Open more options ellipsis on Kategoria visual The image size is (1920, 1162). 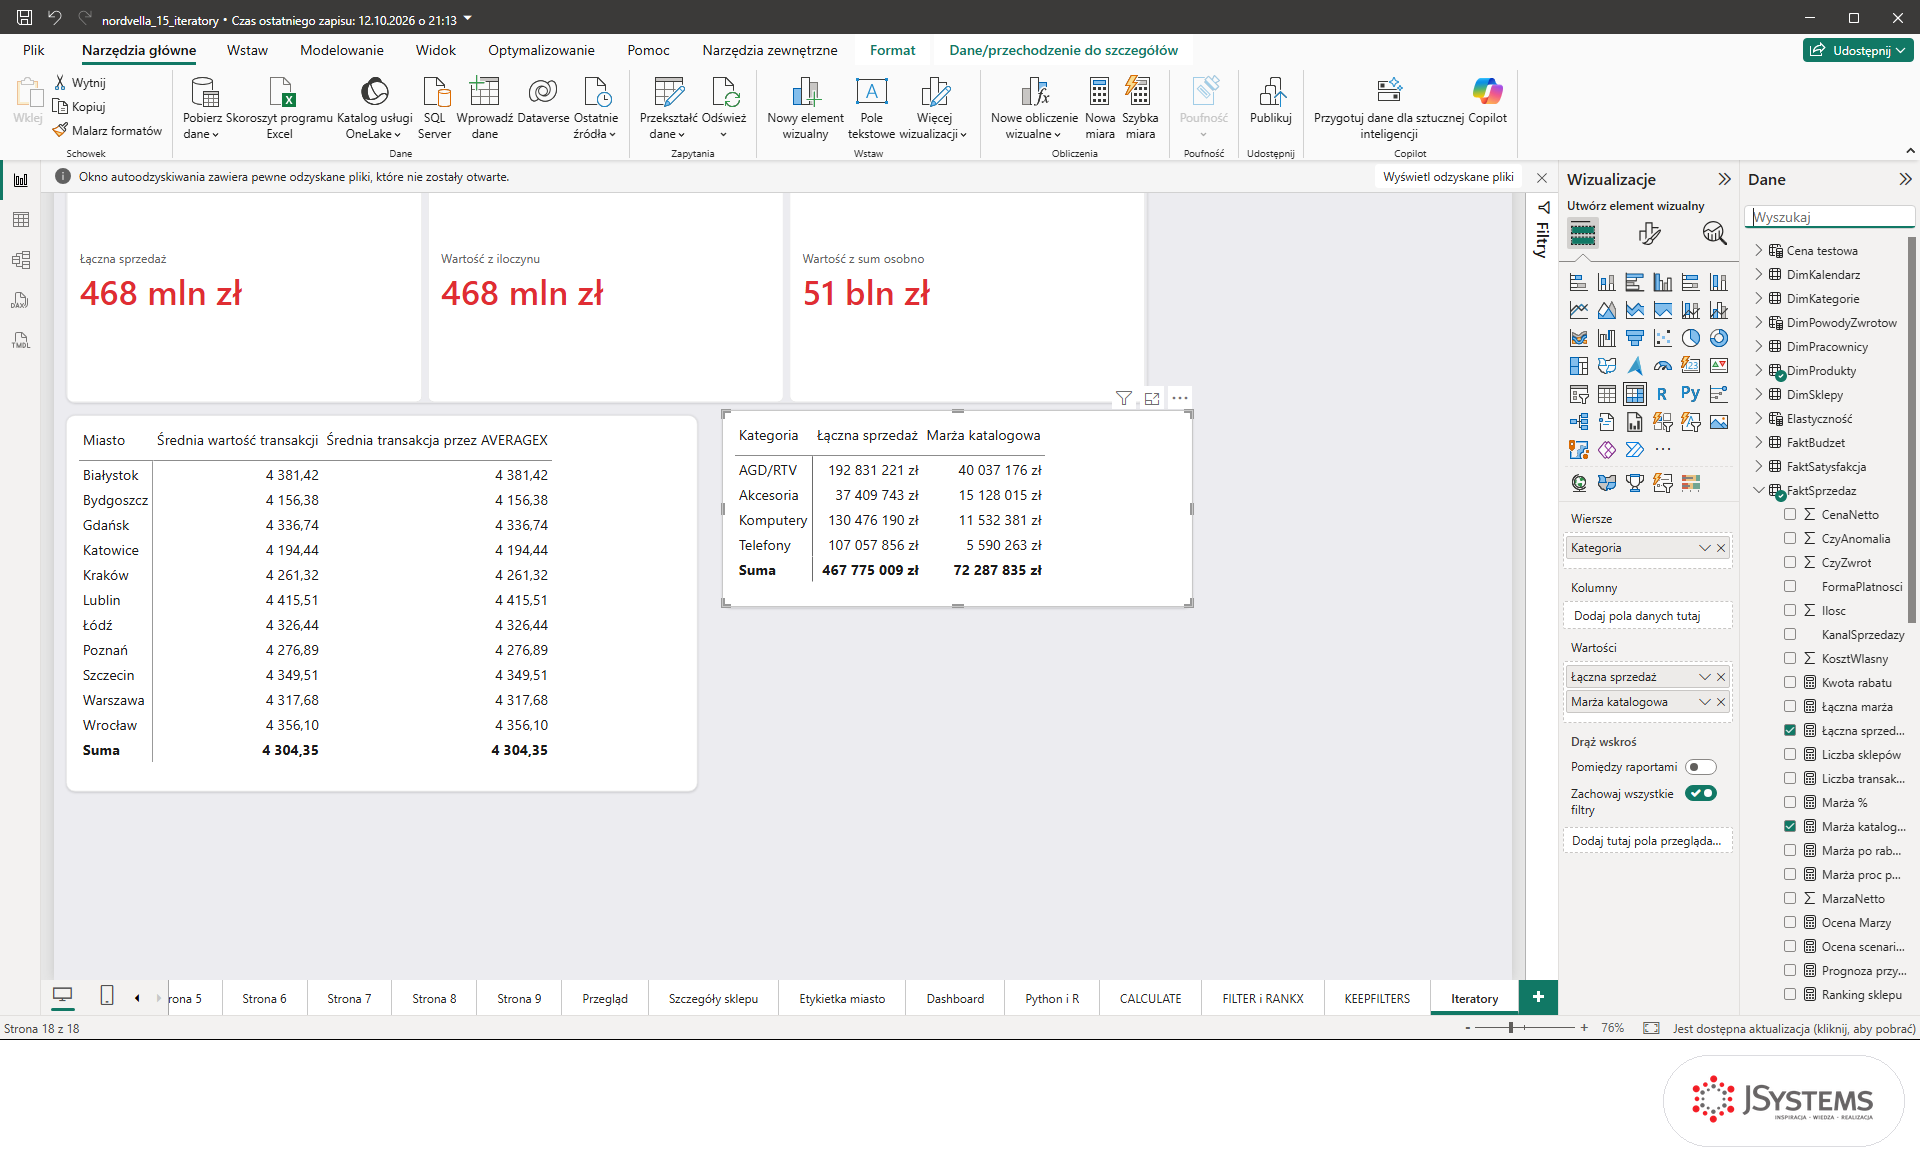click(1180, 398)
